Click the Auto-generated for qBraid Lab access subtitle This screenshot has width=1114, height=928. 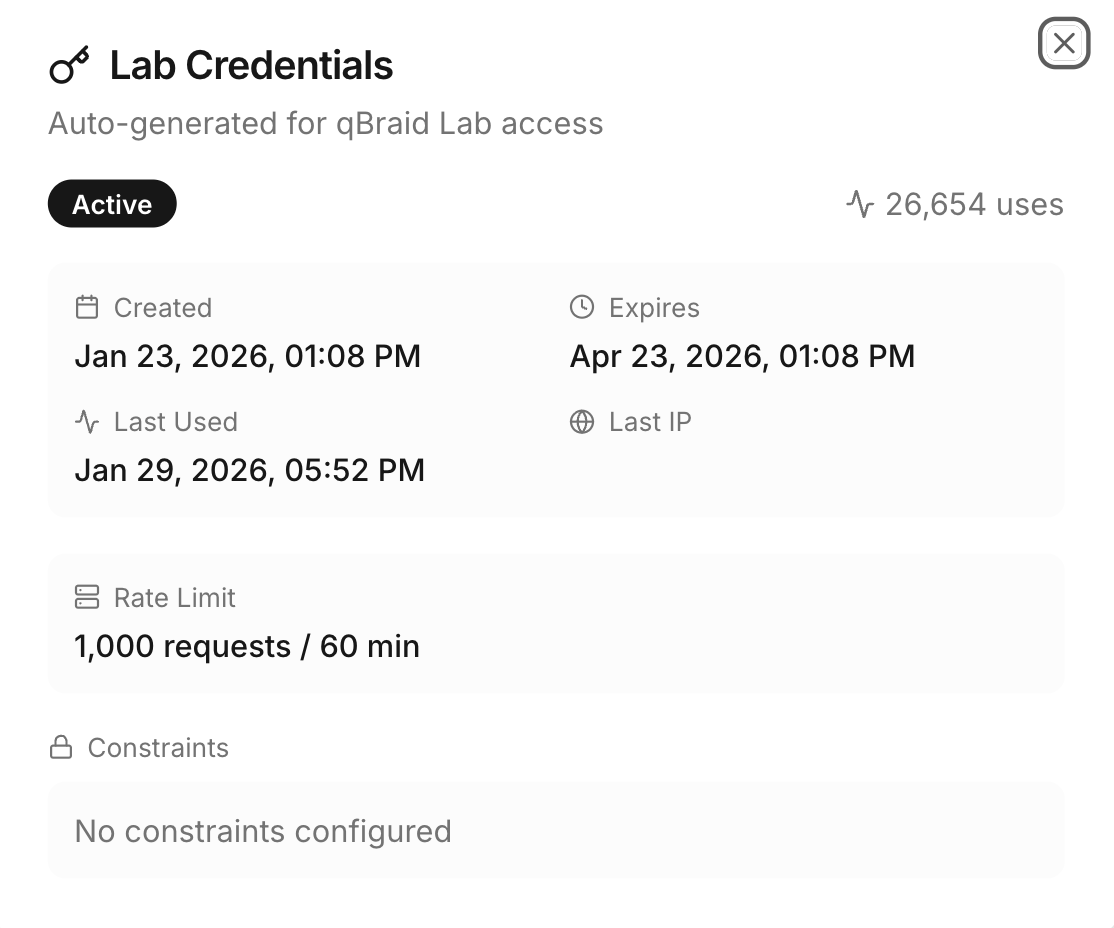click(x=326, y=124)
